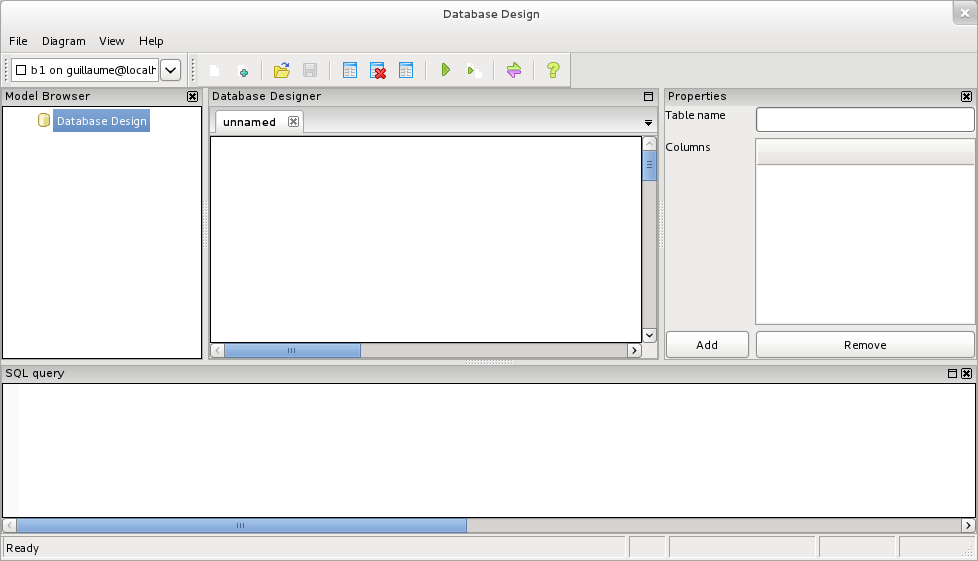Click the green play execute icon

[446, 71]
